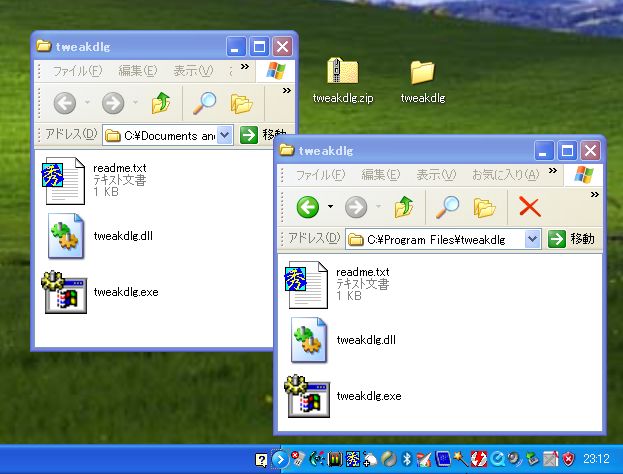This screenshot has height=474, width=623.
Task: Expand toolbar chevron in Program Files window
Action: 595,194
